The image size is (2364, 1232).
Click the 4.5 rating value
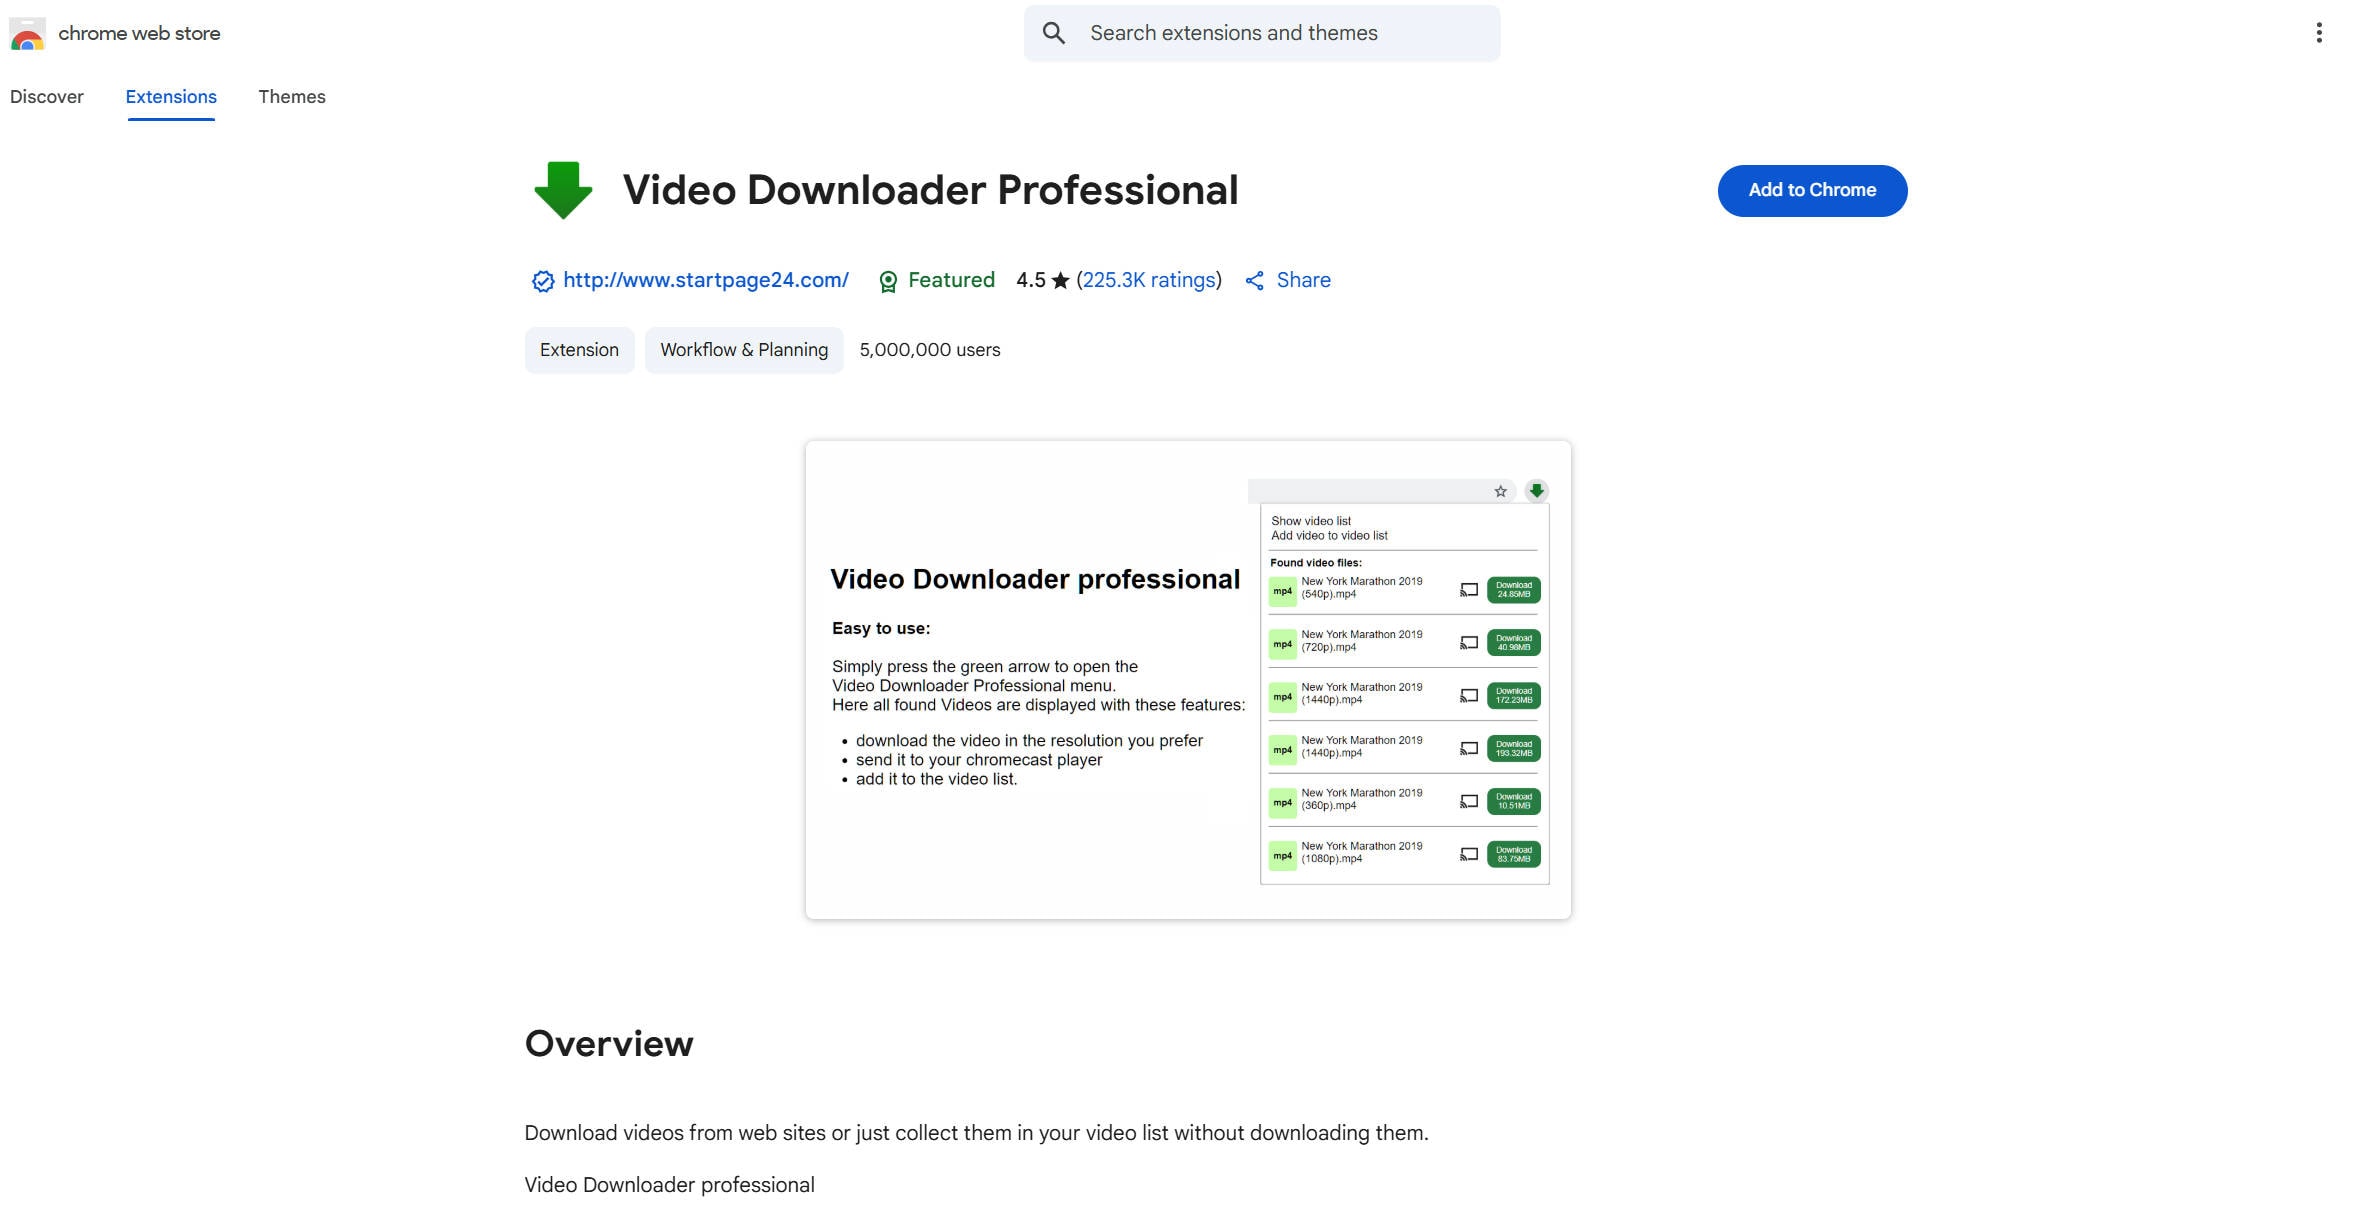(x=1031, y=280)
